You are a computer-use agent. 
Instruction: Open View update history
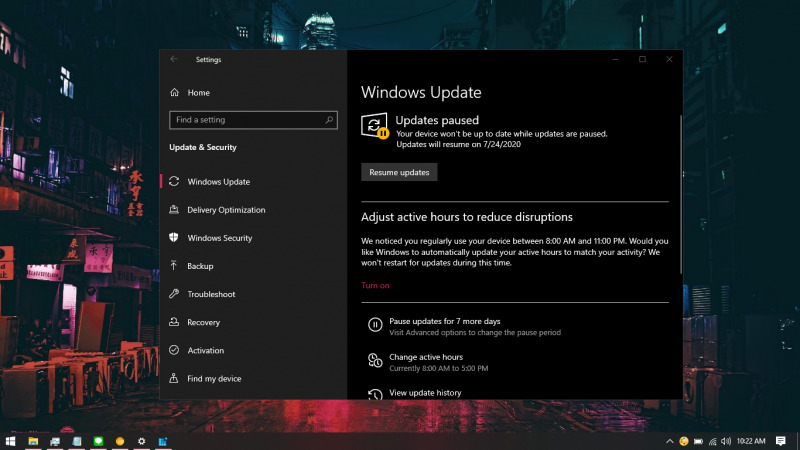425,392
